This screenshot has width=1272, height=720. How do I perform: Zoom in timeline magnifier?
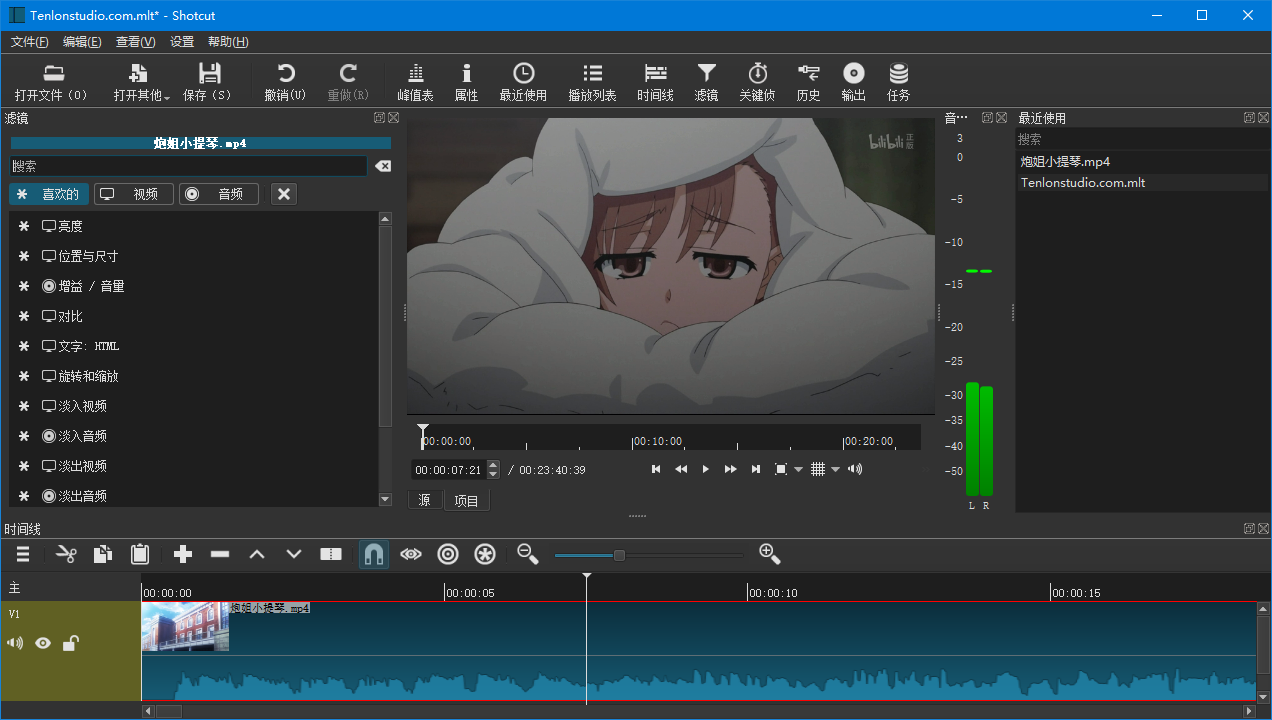(x=769, y=554)
